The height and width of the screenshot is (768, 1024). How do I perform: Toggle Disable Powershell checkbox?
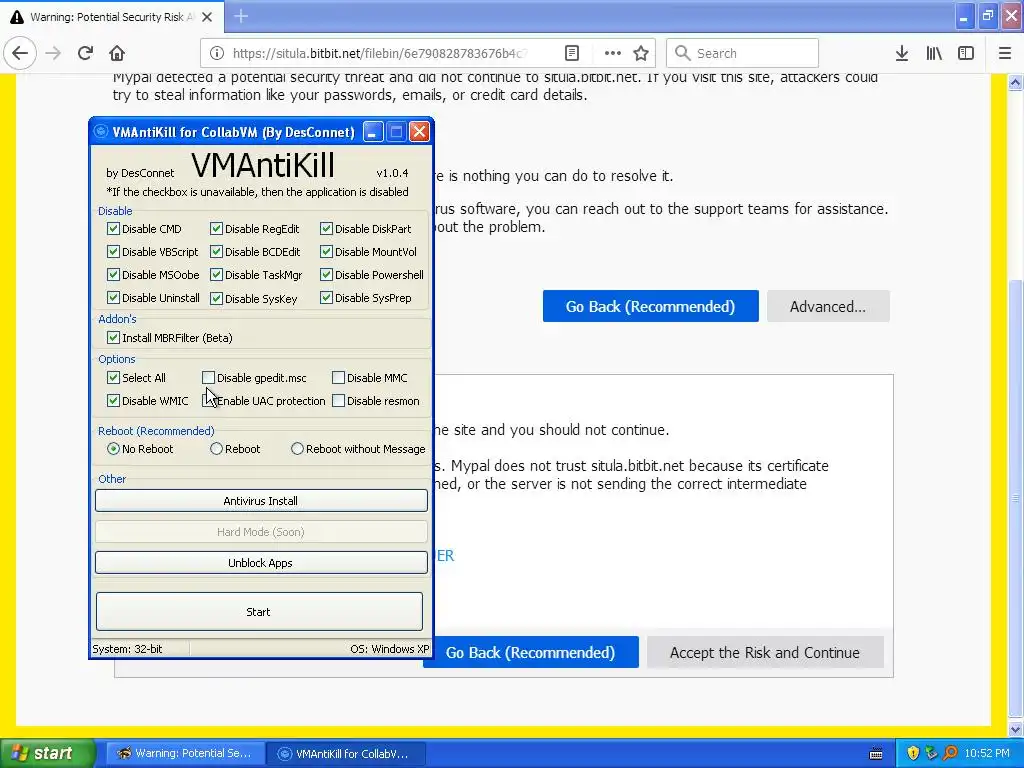(x=326, y=275)
